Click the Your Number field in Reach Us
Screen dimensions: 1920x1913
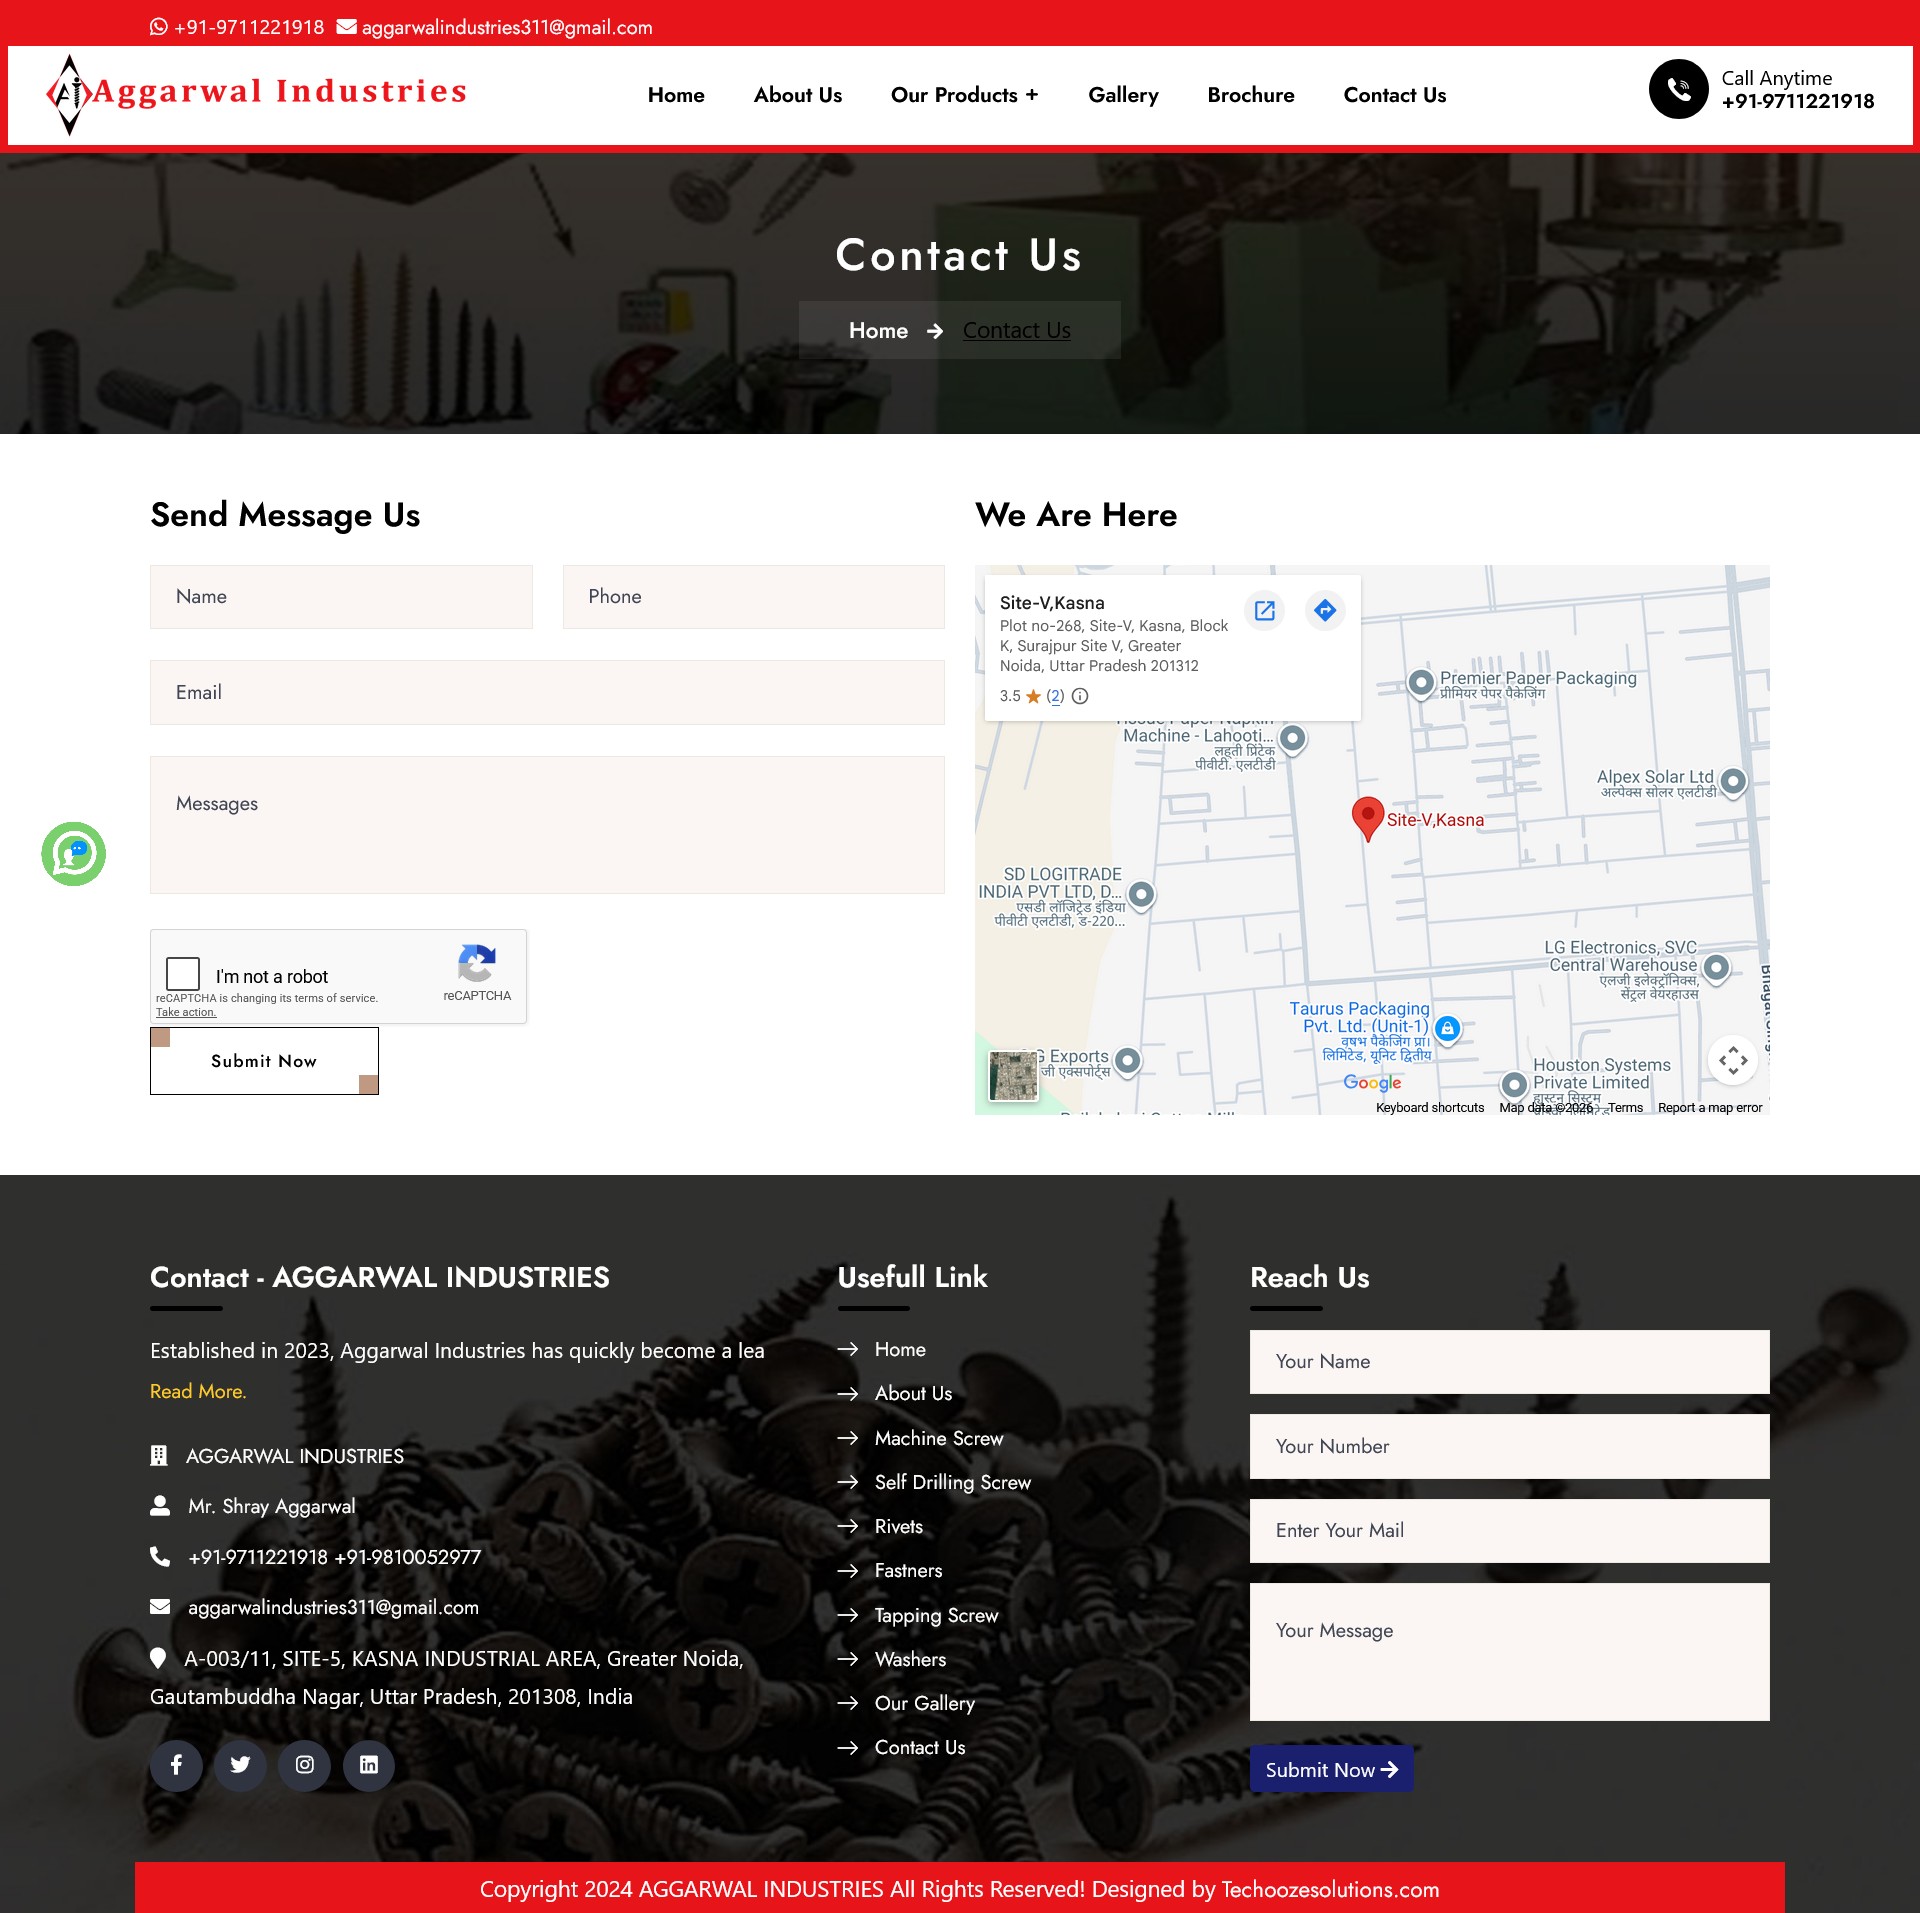[1510, 1446]
